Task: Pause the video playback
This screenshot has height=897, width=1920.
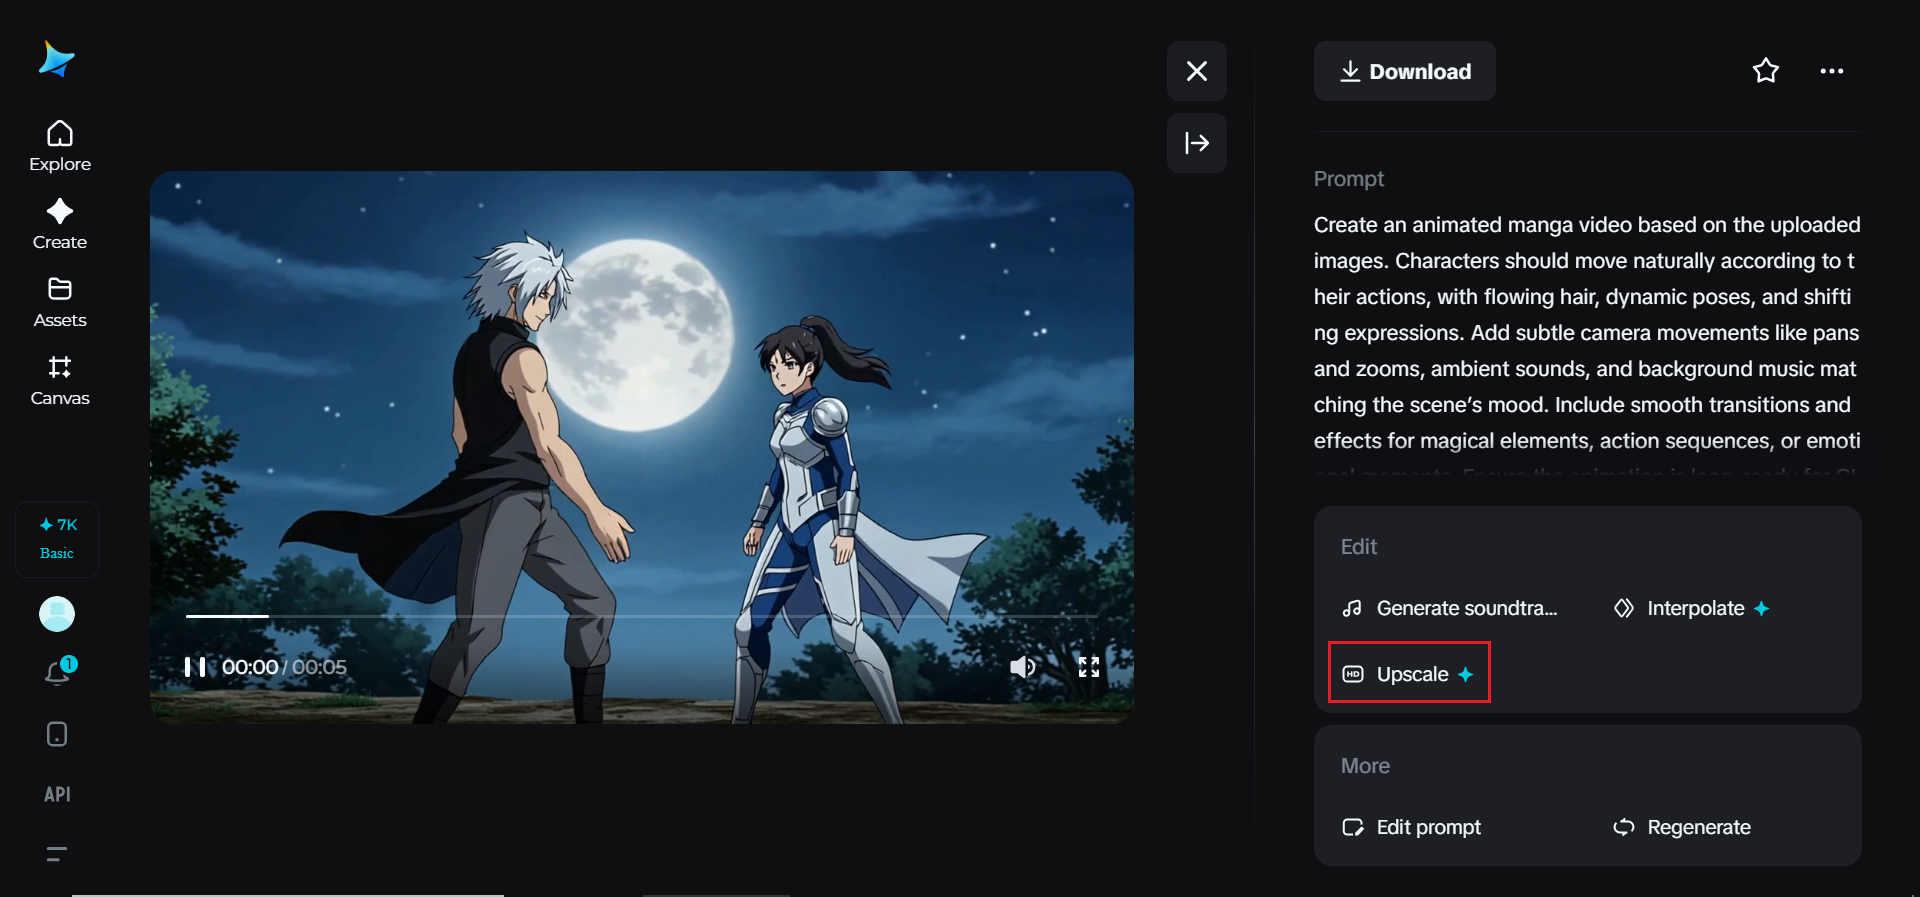Action: [x=195, y=667]
